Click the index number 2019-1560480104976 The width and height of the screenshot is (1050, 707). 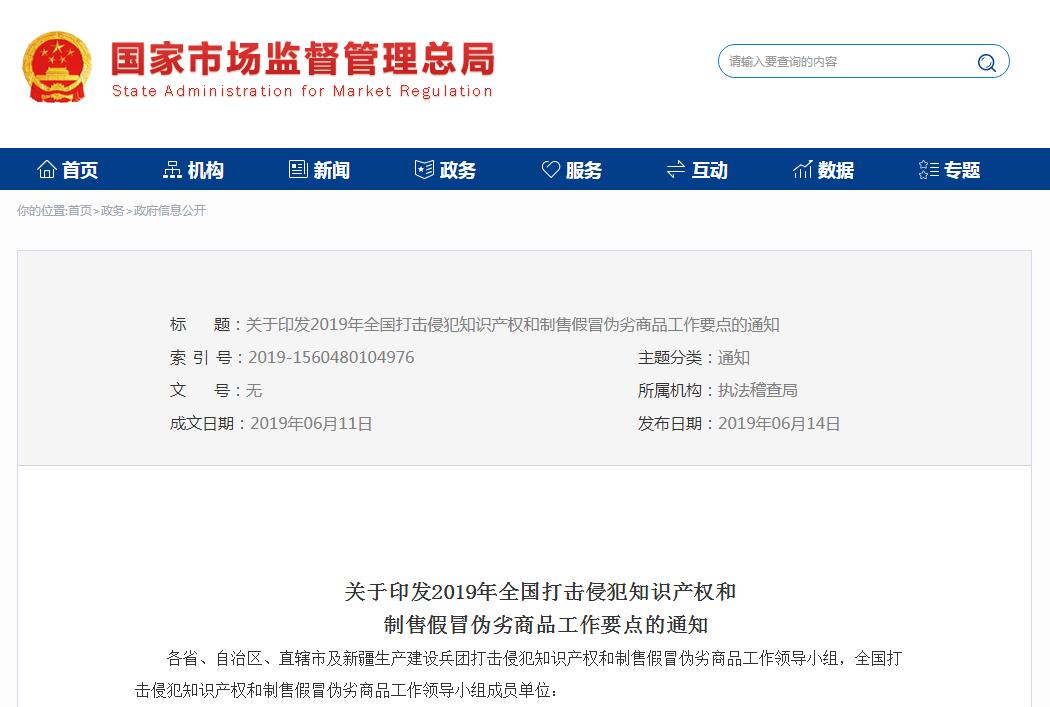(x=331, y=358)
